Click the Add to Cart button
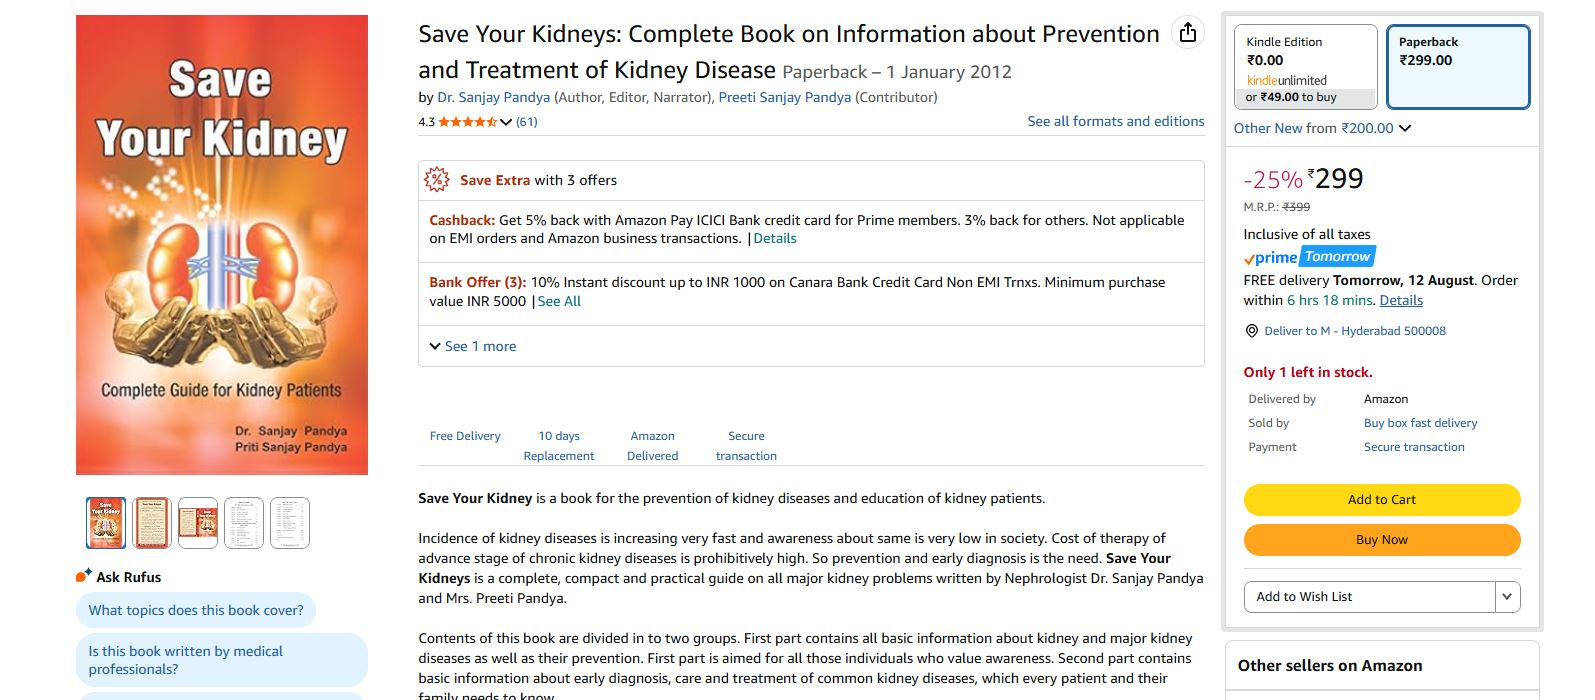Screen dimensions: 1595x700 point(1381,499)
